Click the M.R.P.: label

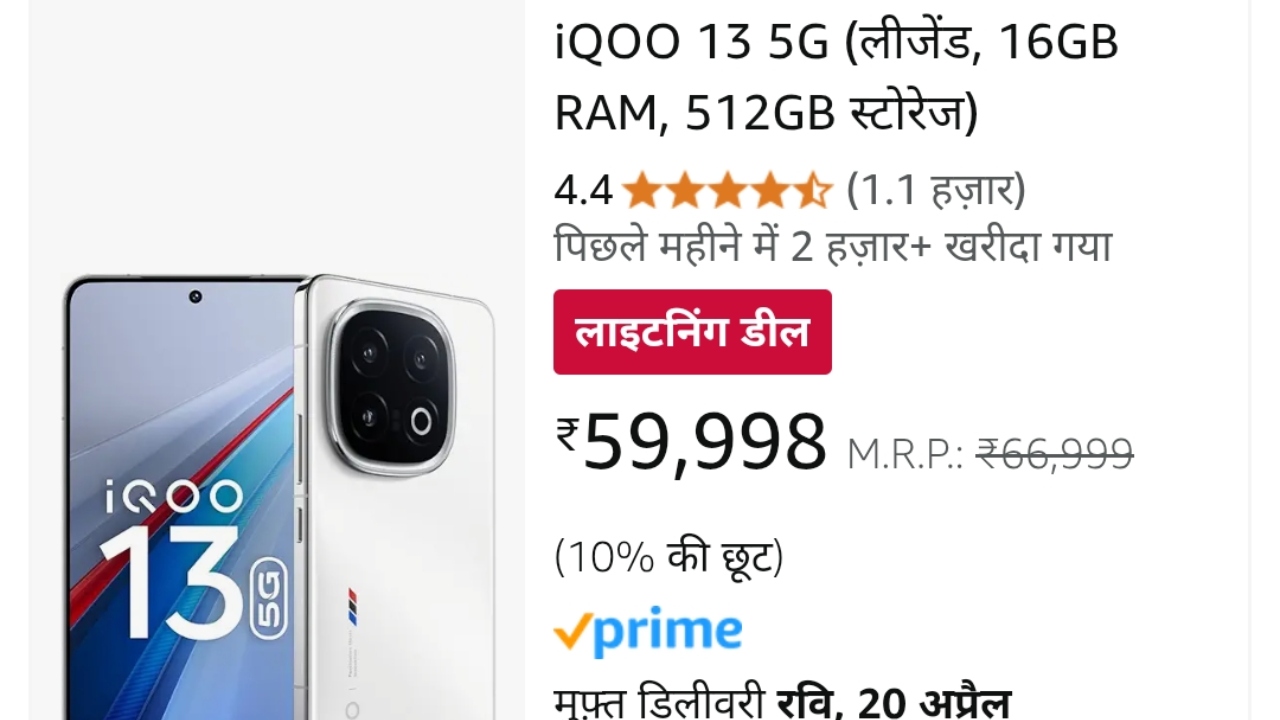point(906,455)
